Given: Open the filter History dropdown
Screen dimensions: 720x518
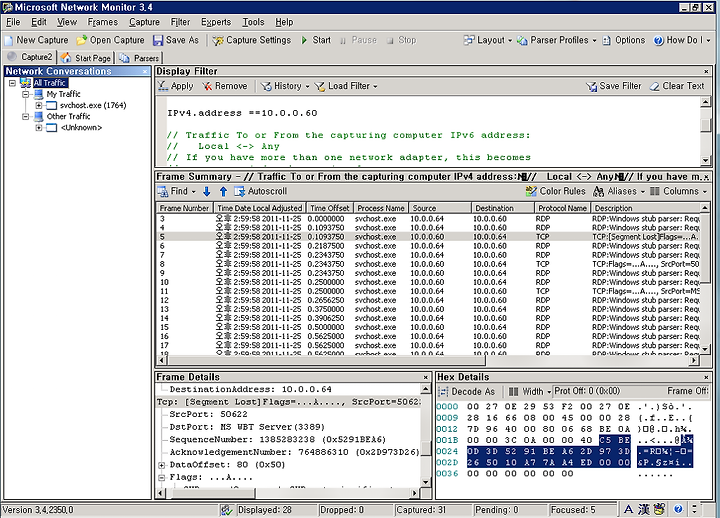Looking at the screenshot, I should click(x=285, y=86).
